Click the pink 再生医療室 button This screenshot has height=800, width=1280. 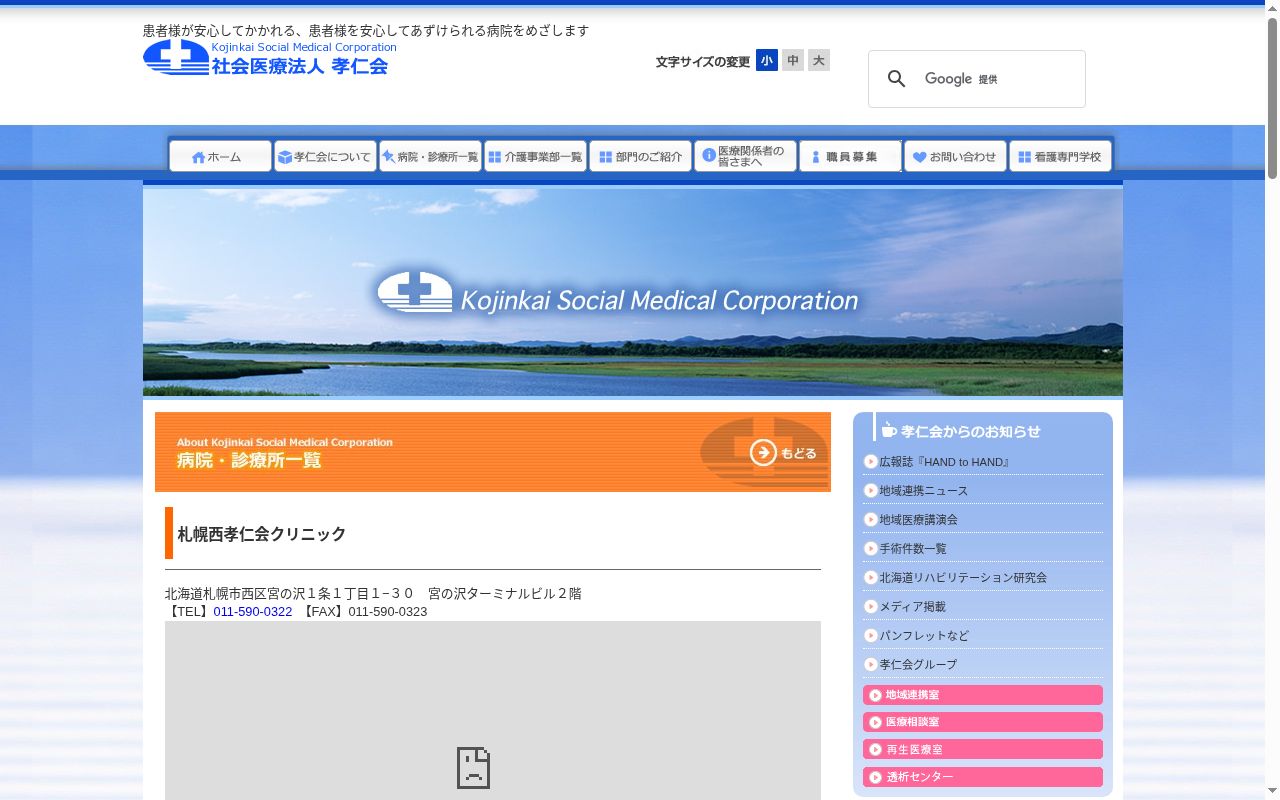click(x=983, y=749)
